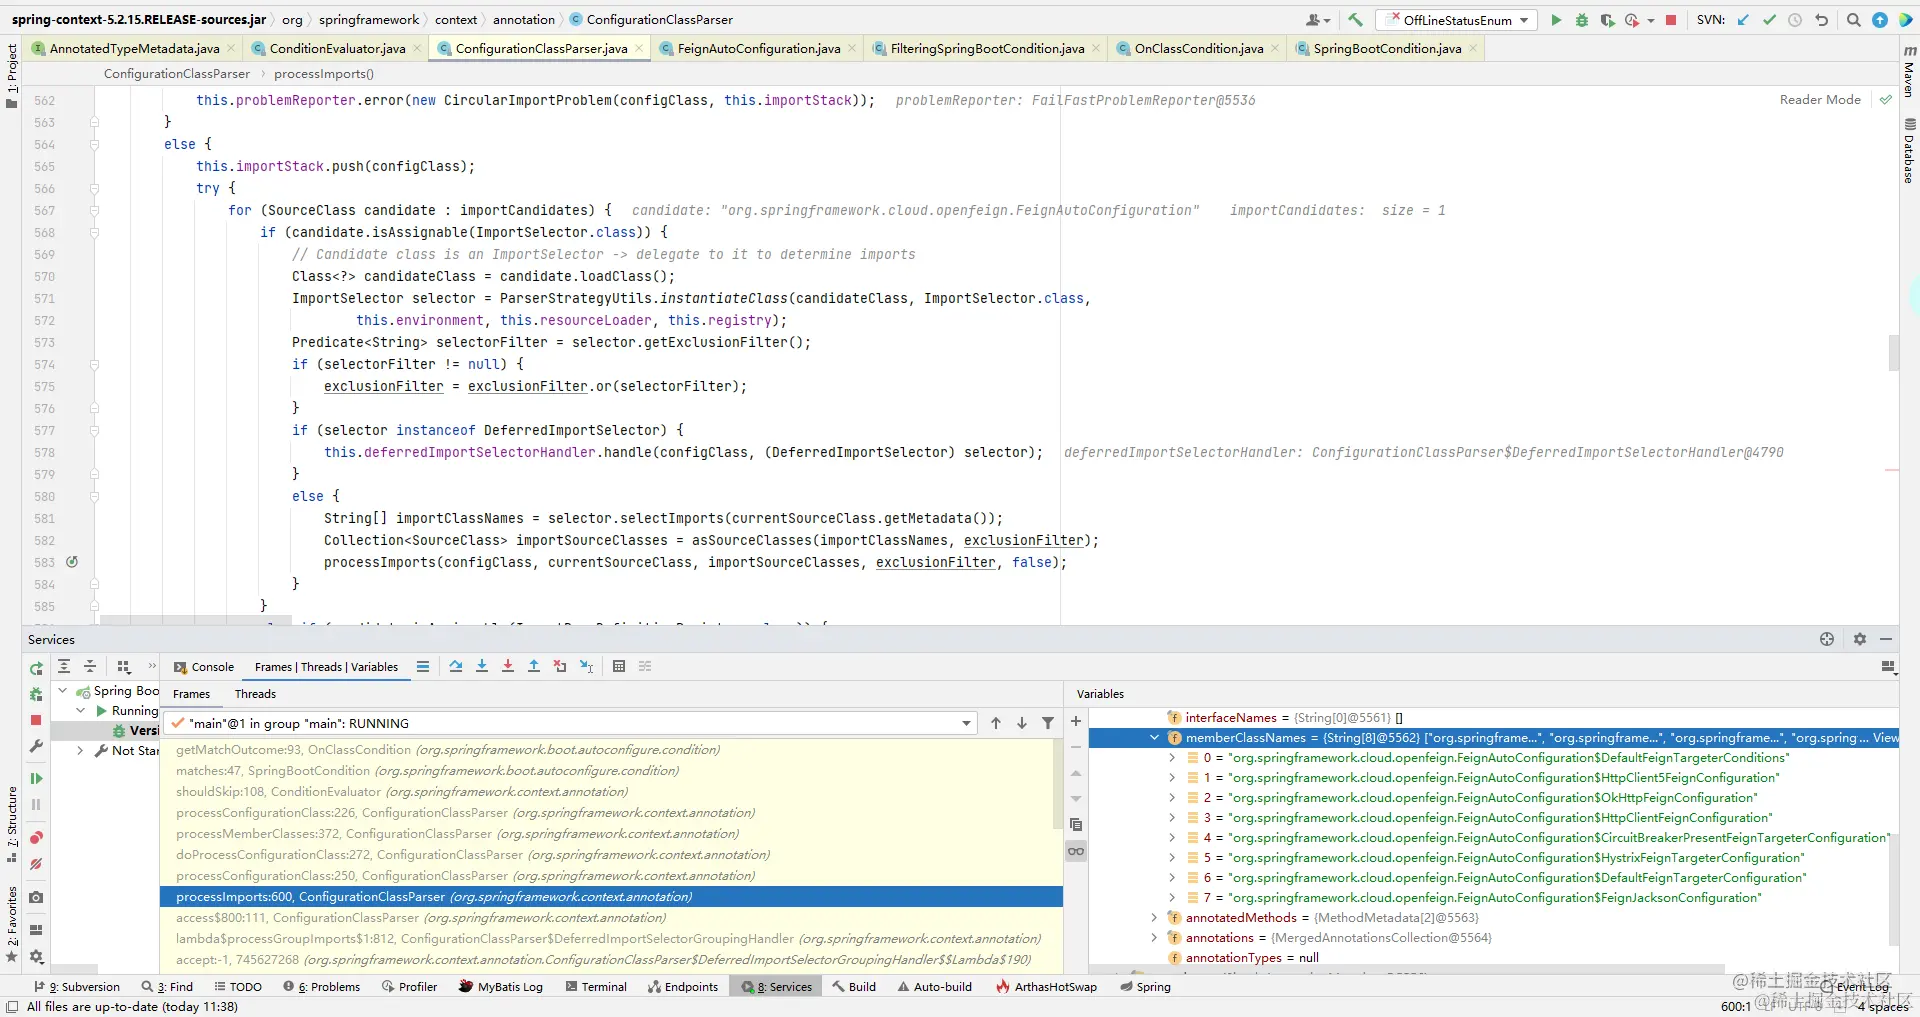Click Resume Program green icon
This screenshot has width=1920, height=1017.
(x=36, y=778)
